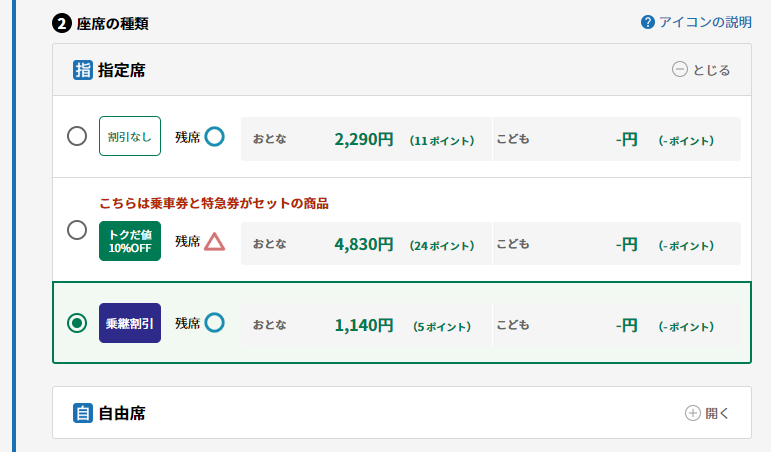Select the トクだ値 10%OFF radio button
The width and height of the screenshot is (771, 452).
(77, 230)
